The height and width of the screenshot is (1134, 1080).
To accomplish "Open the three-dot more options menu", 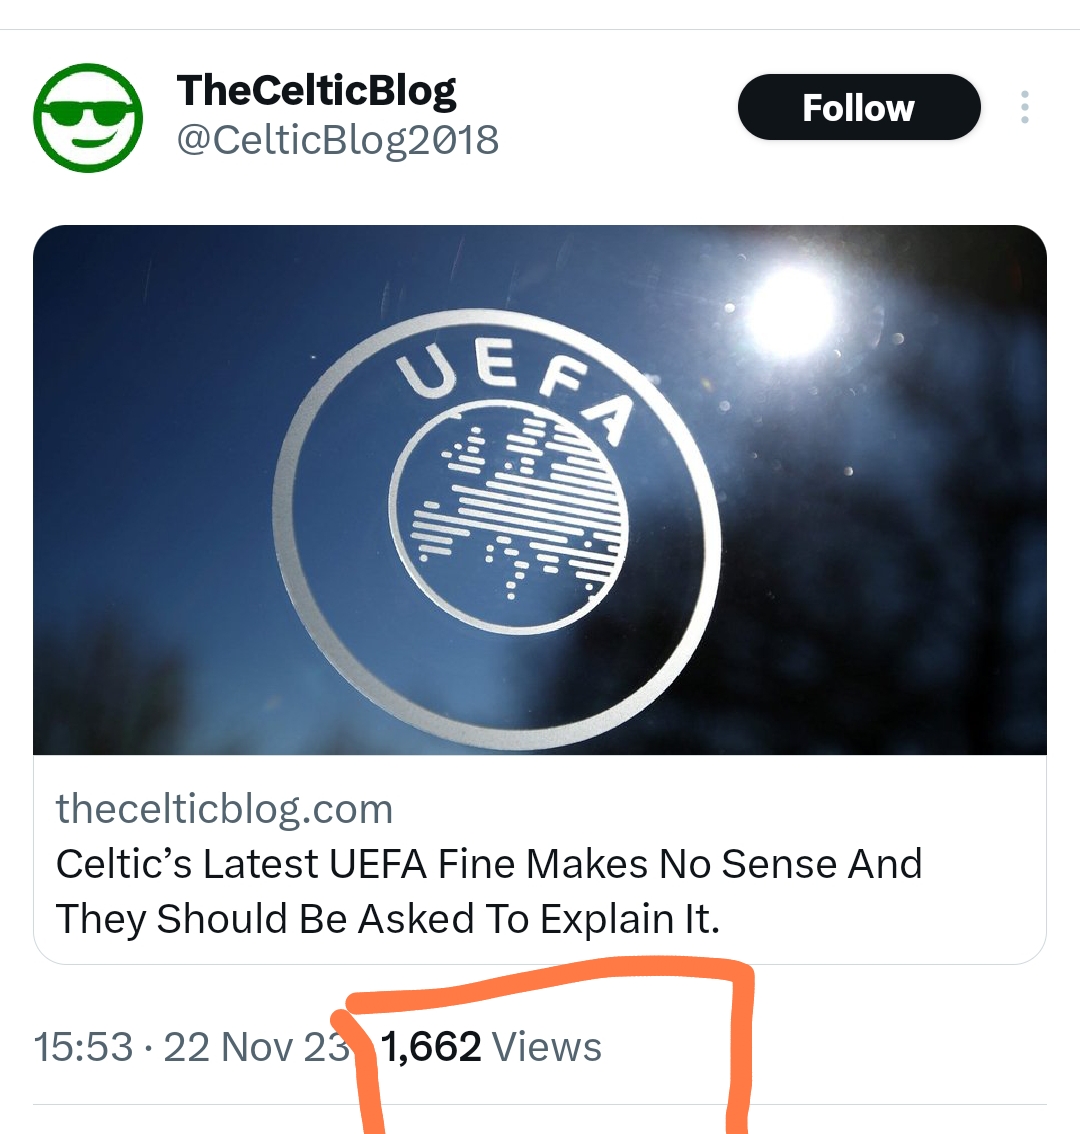I will [1024, 107].
